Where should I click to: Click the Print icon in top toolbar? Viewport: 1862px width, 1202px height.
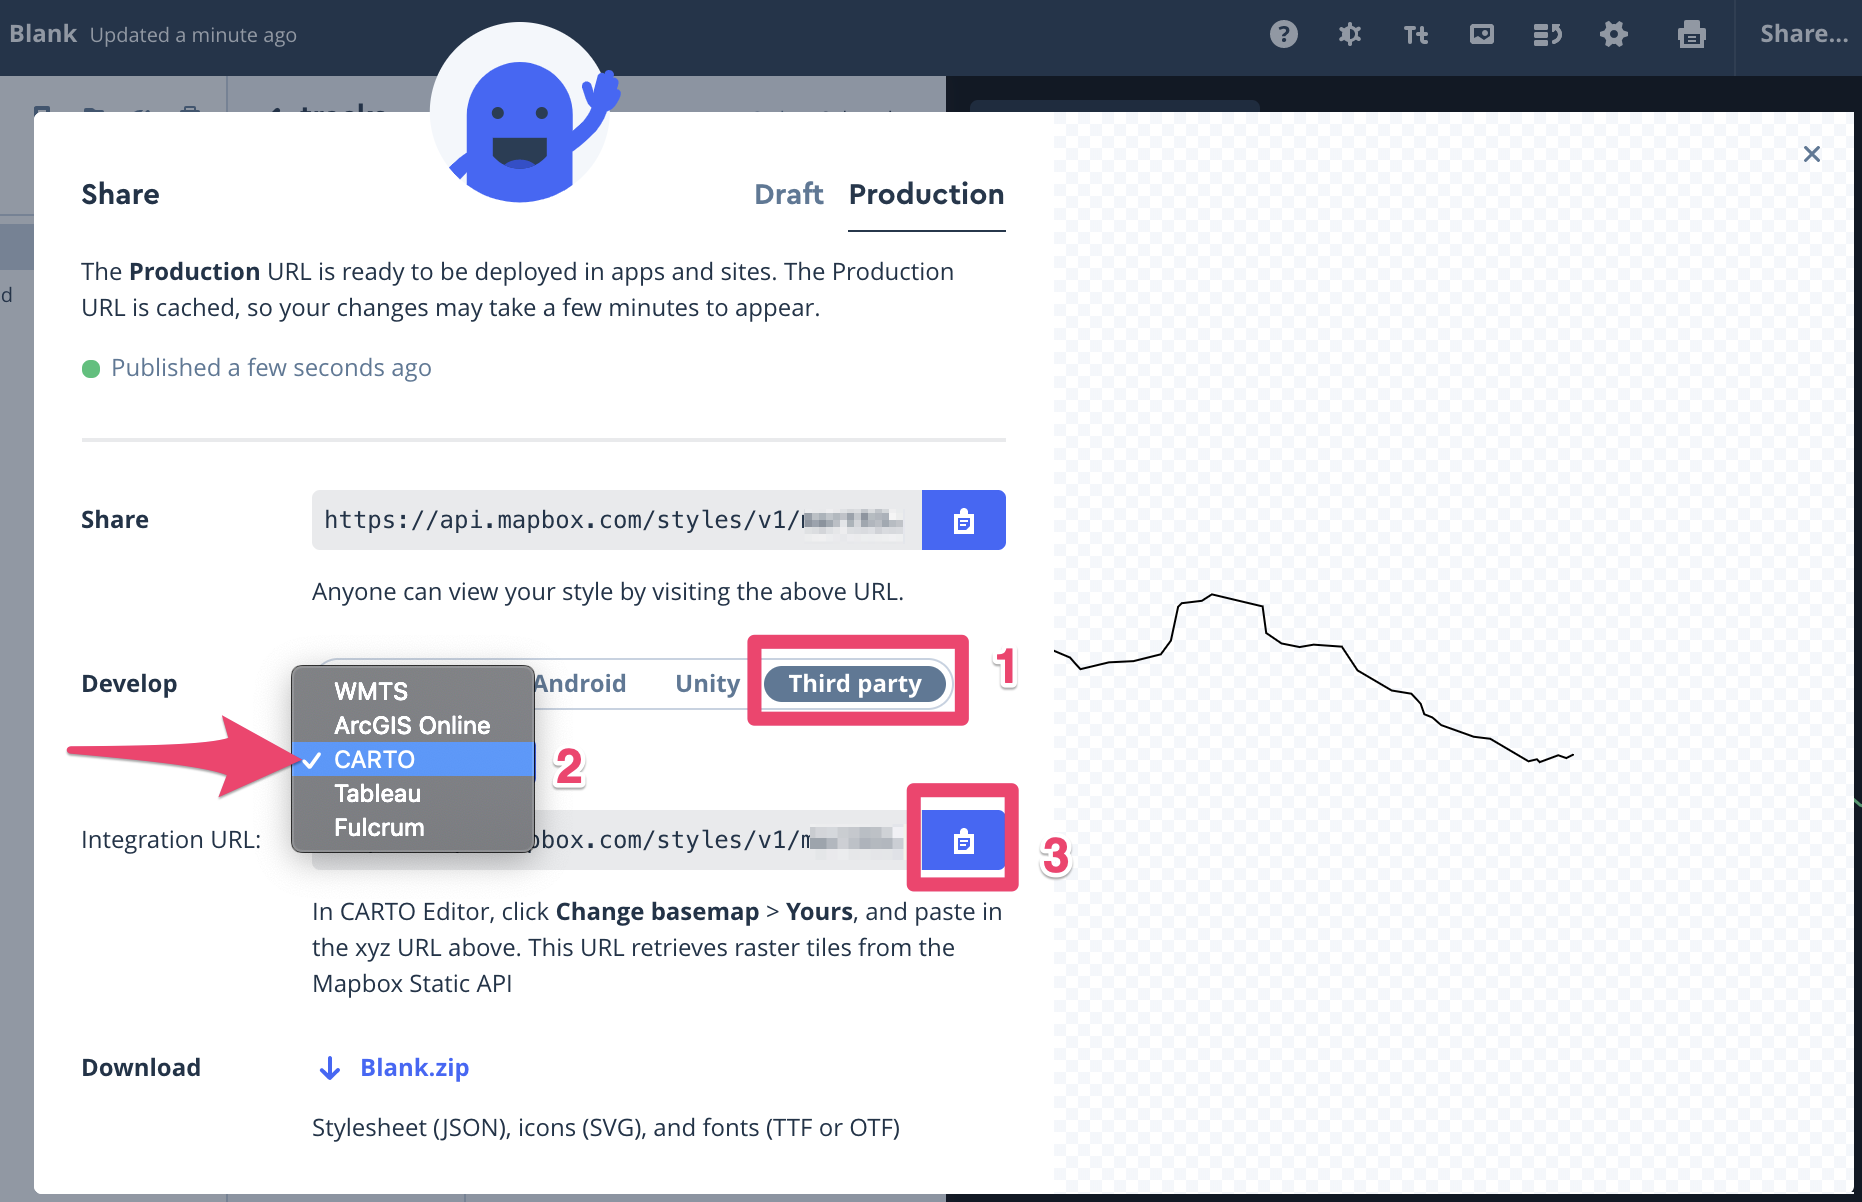coord(1691,35)
